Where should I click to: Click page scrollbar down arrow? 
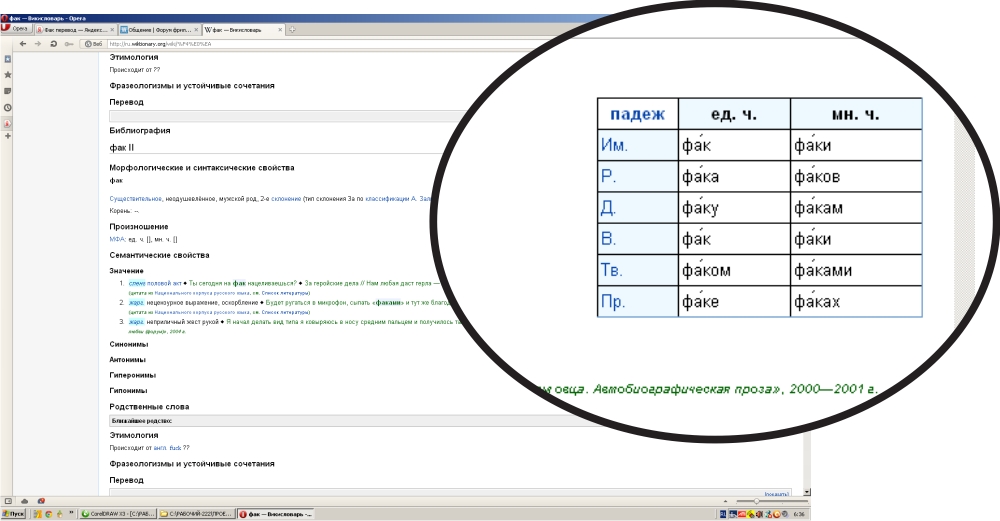pyautogui.click(x=807, y=492)
